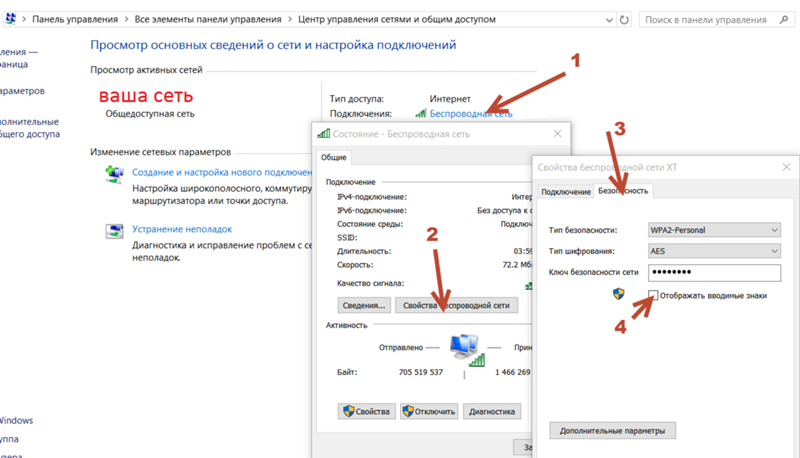Click the signal icon in Состояние window title
This screenshot has height=458, width=800.
click(323, 134)
